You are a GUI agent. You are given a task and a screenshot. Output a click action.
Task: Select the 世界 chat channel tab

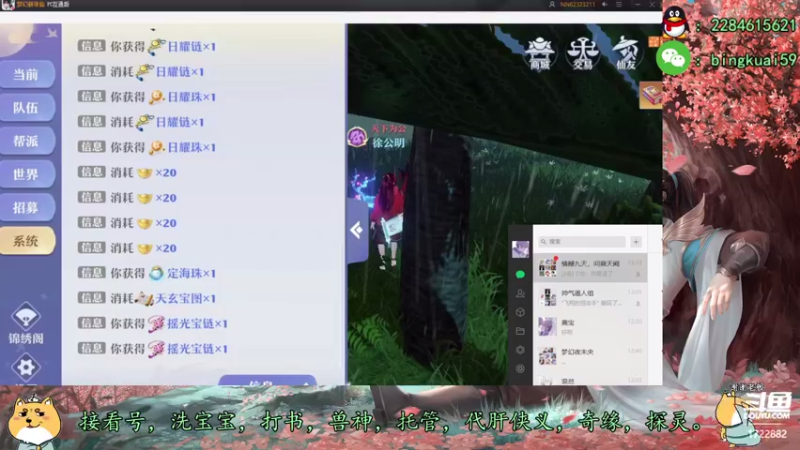[x=27, y=174]
